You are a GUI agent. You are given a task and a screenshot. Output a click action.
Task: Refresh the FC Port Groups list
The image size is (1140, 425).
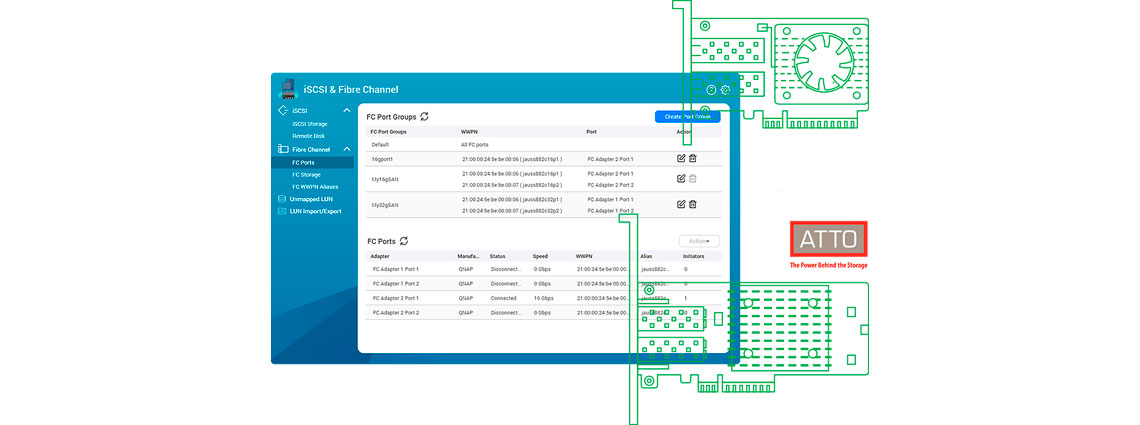click(x=425, y=117)
